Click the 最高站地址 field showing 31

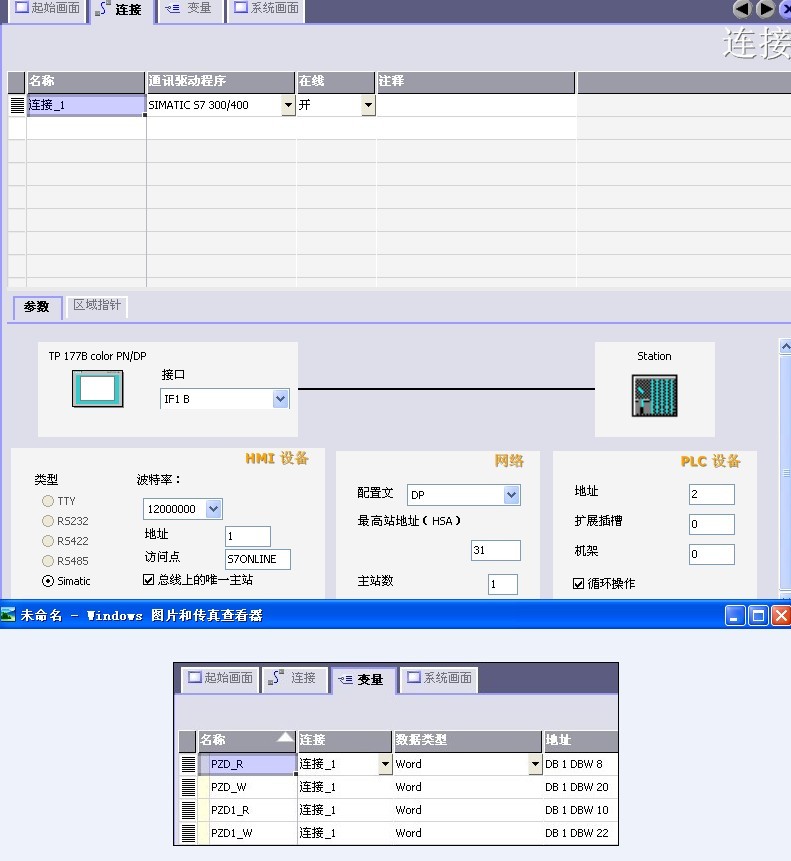496,550
